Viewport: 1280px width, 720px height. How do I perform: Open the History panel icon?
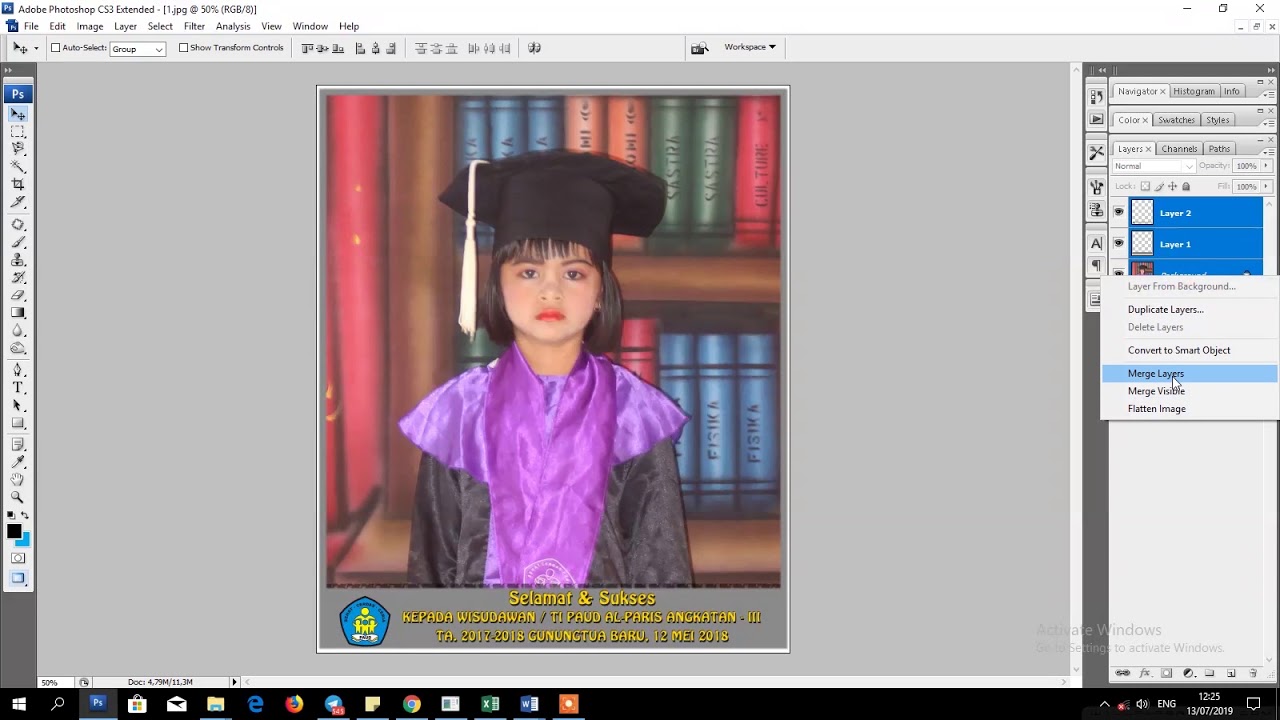pyautogui.click(x=1096, y=96)
